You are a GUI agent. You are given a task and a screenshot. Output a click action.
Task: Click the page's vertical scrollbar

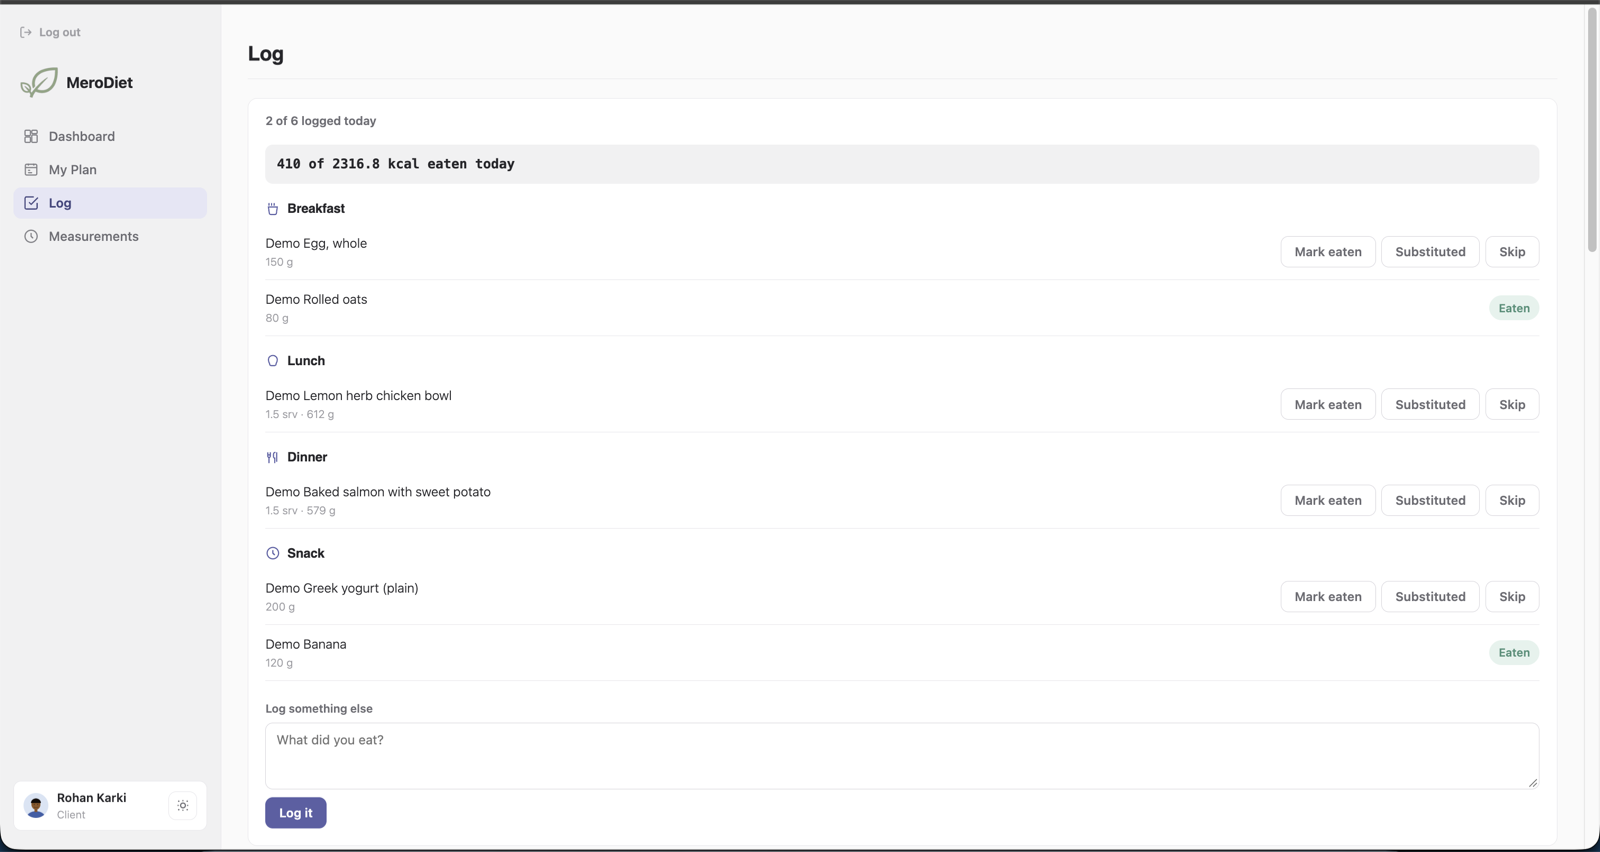pos(1592,130)
